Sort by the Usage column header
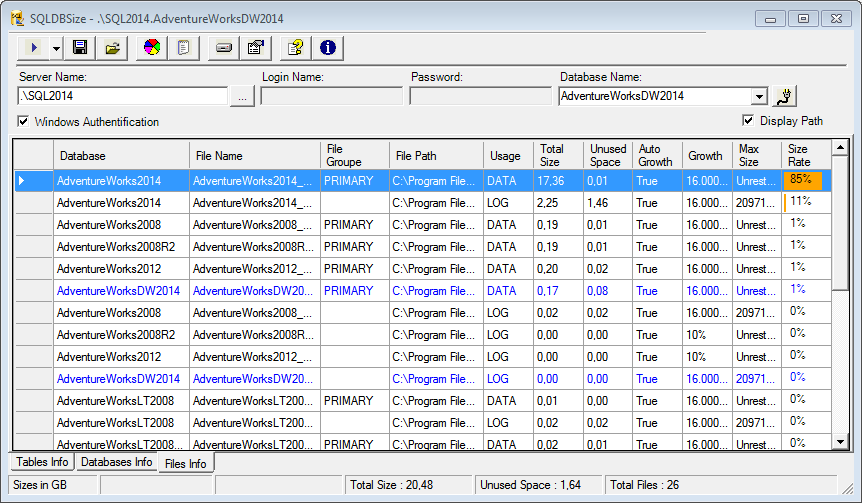 coord(509,155)
